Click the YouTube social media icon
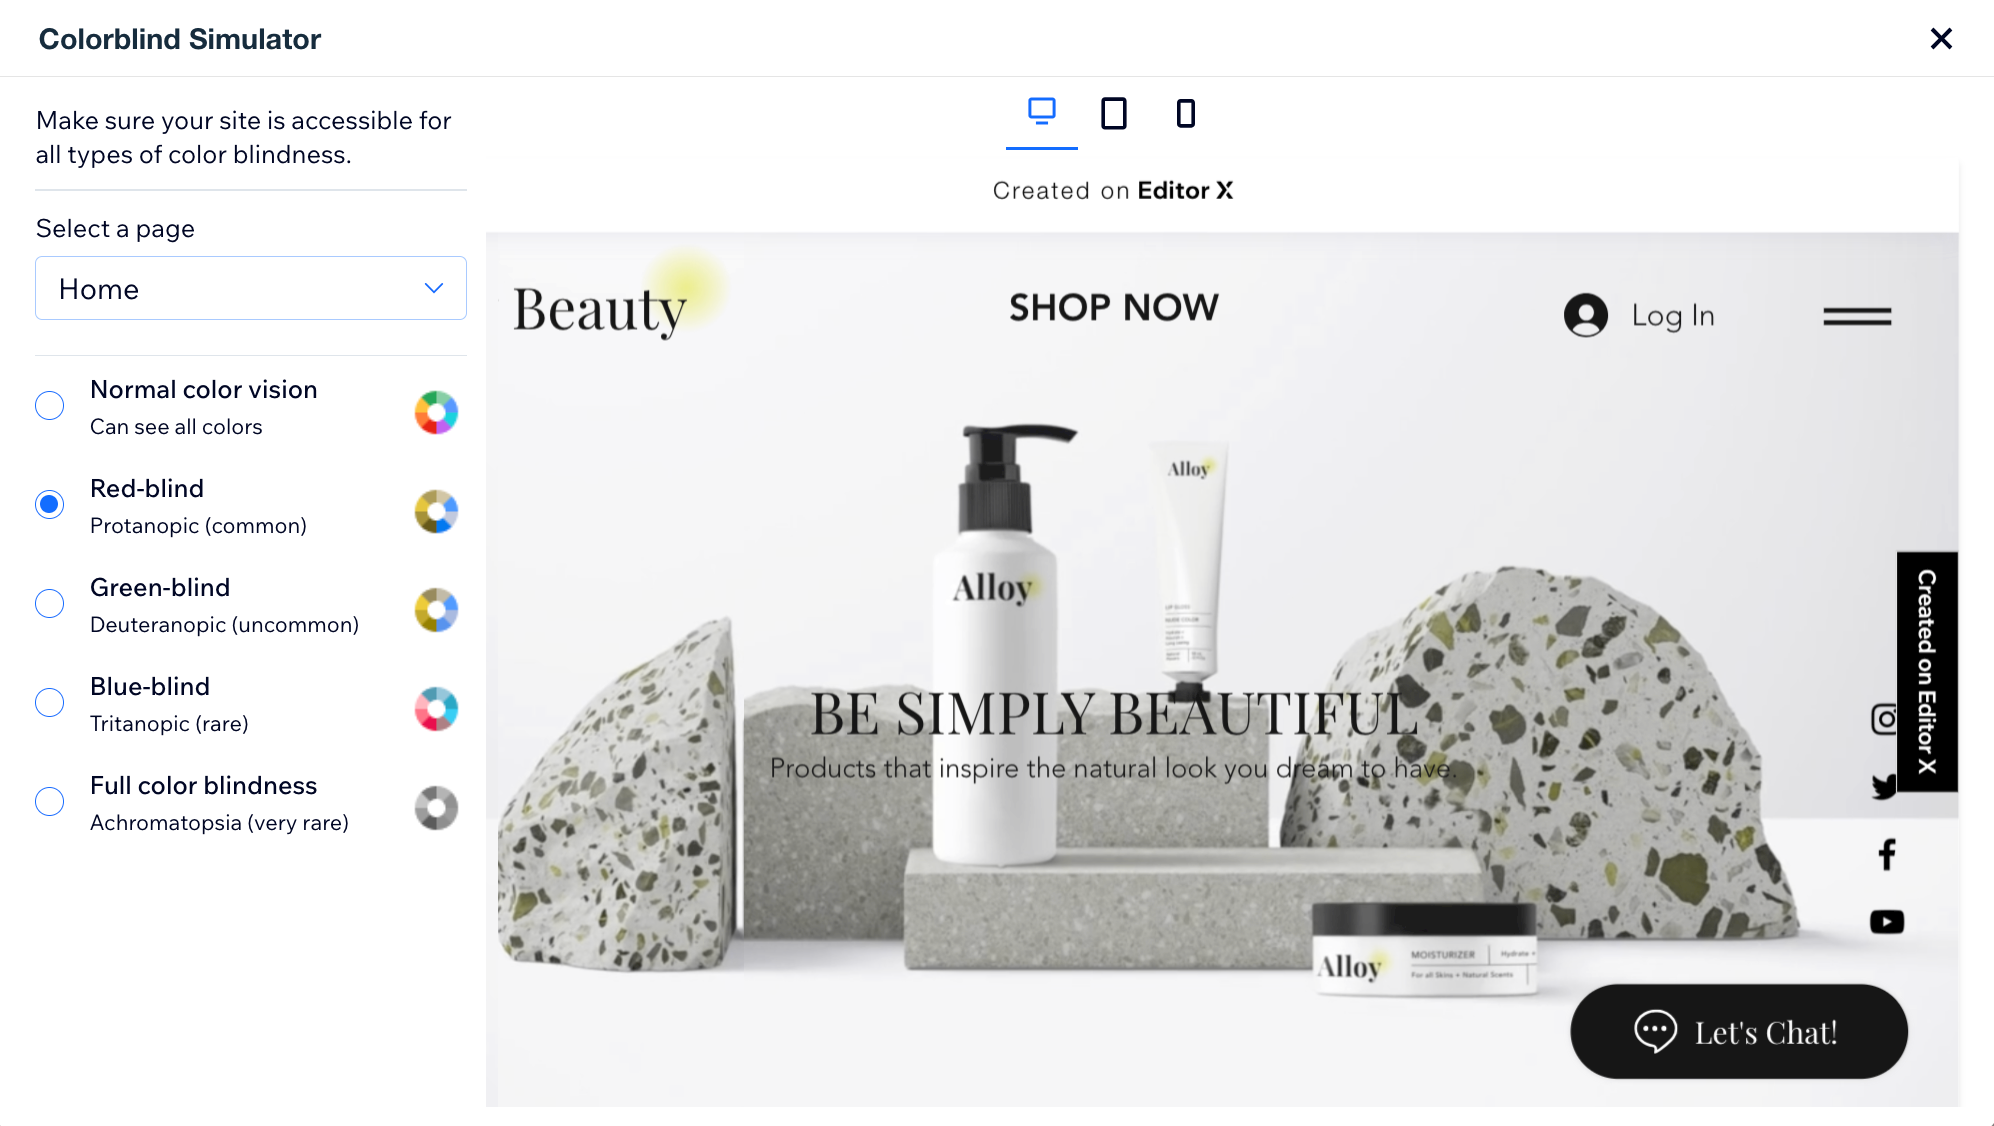Viewport: 1994px width, 1126px height. [x=1887, y=921]
